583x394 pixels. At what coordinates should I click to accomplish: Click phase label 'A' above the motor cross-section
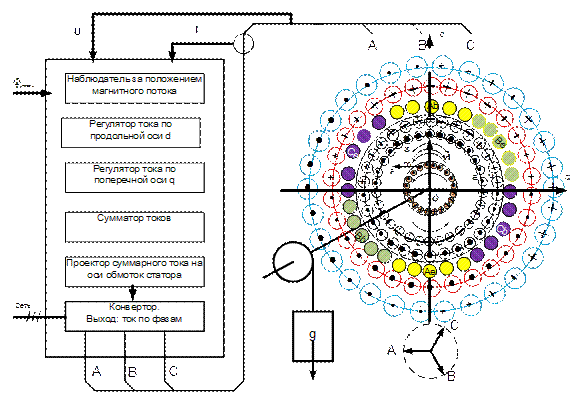pyautogui.click(x=372, y=45)
